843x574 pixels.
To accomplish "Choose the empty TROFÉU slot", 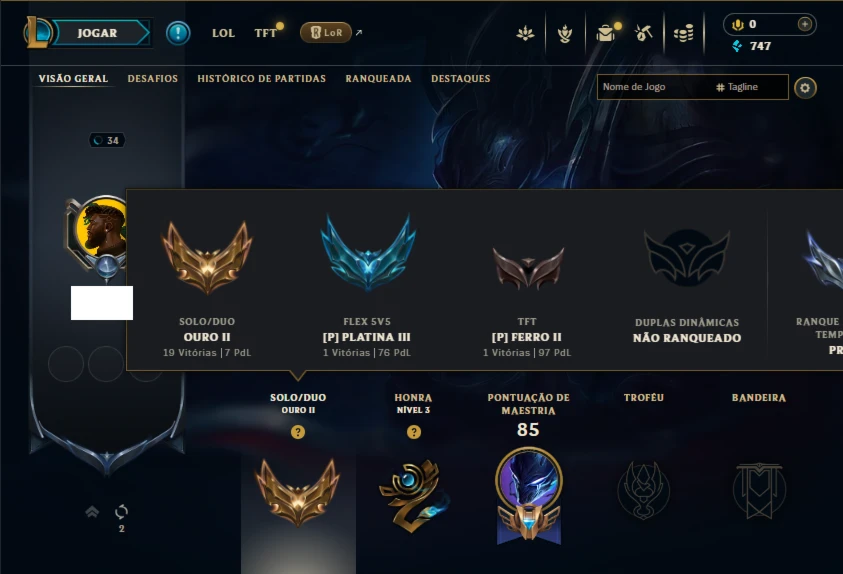I will [x=644, y=490].
